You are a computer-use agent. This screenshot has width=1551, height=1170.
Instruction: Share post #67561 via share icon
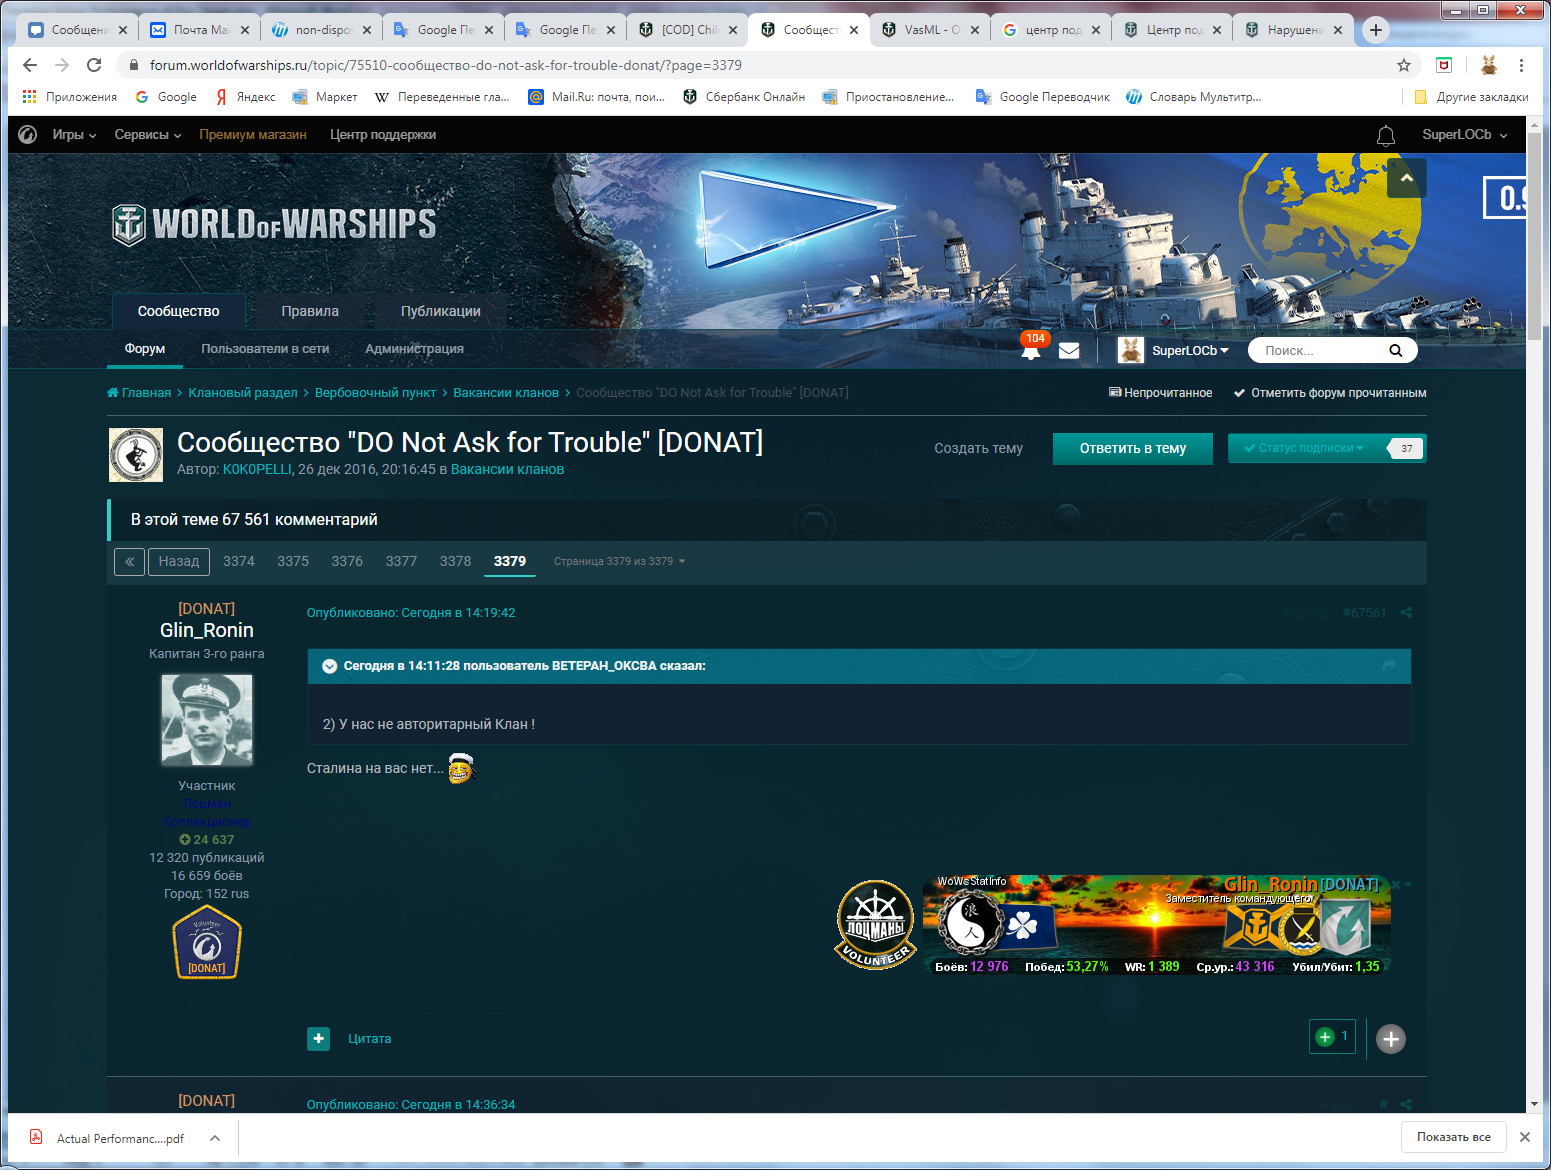1406,613
